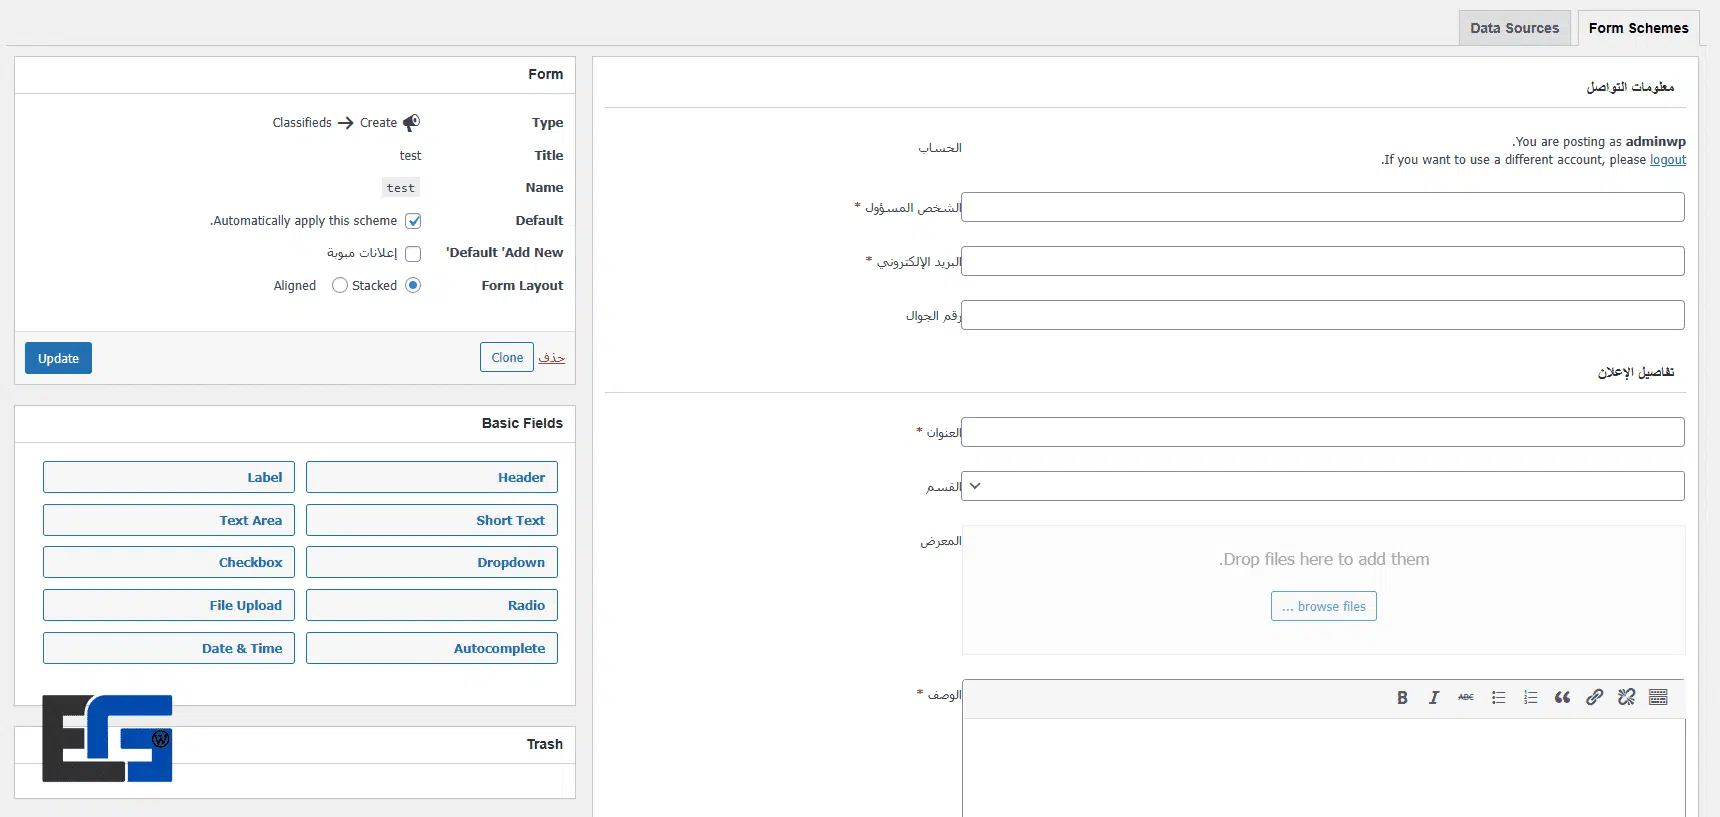The height and width of the screenshot is (817, 1720).
Task: Insert a numbered list
Action: 1530,698
